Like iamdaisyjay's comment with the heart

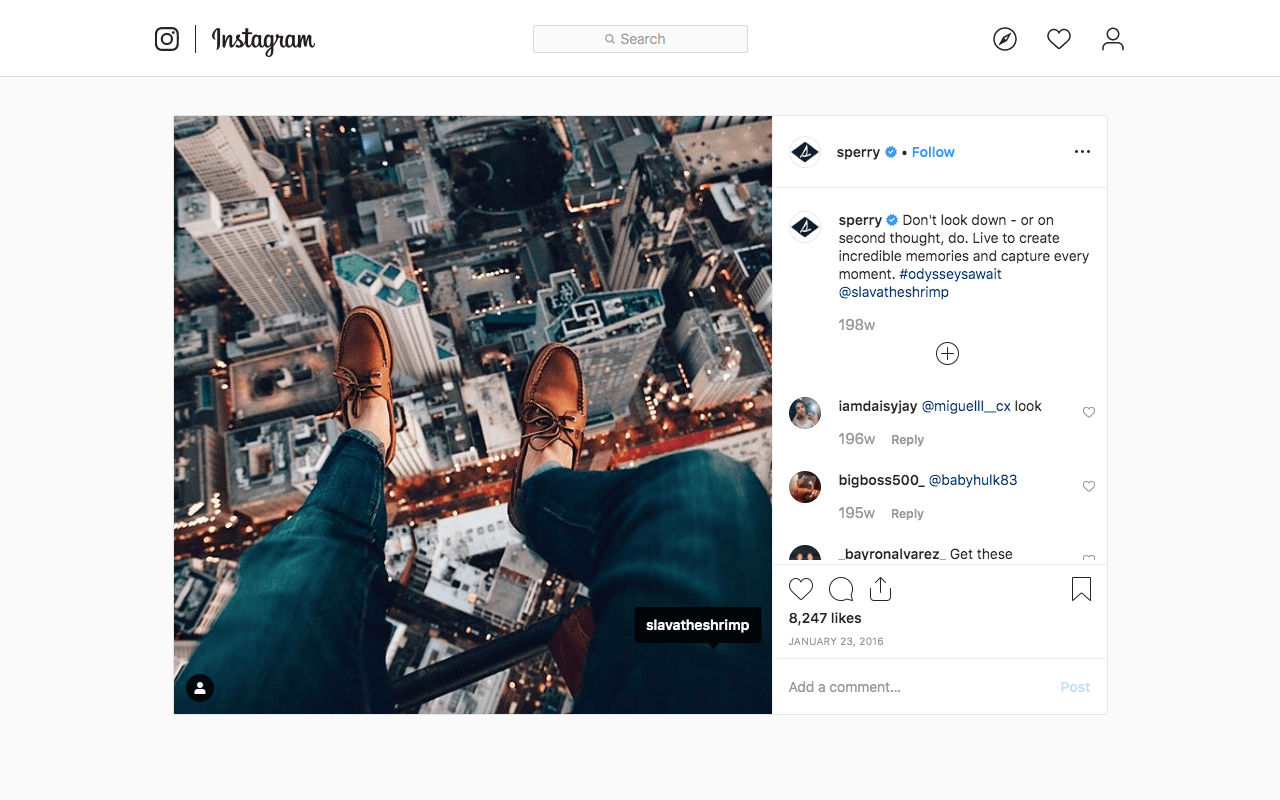(x=1089, y=412)
